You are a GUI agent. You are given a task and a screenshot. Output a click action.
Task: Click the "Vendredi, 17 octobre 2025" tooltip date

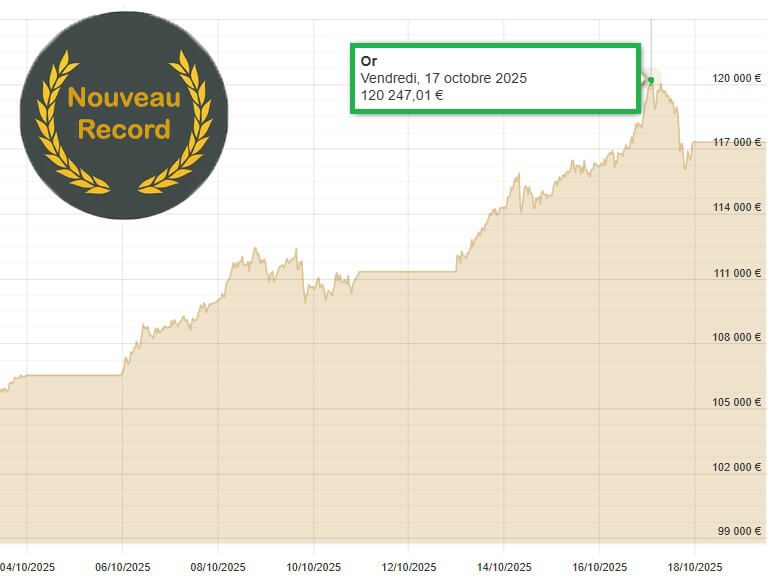(x=443, y=78)
